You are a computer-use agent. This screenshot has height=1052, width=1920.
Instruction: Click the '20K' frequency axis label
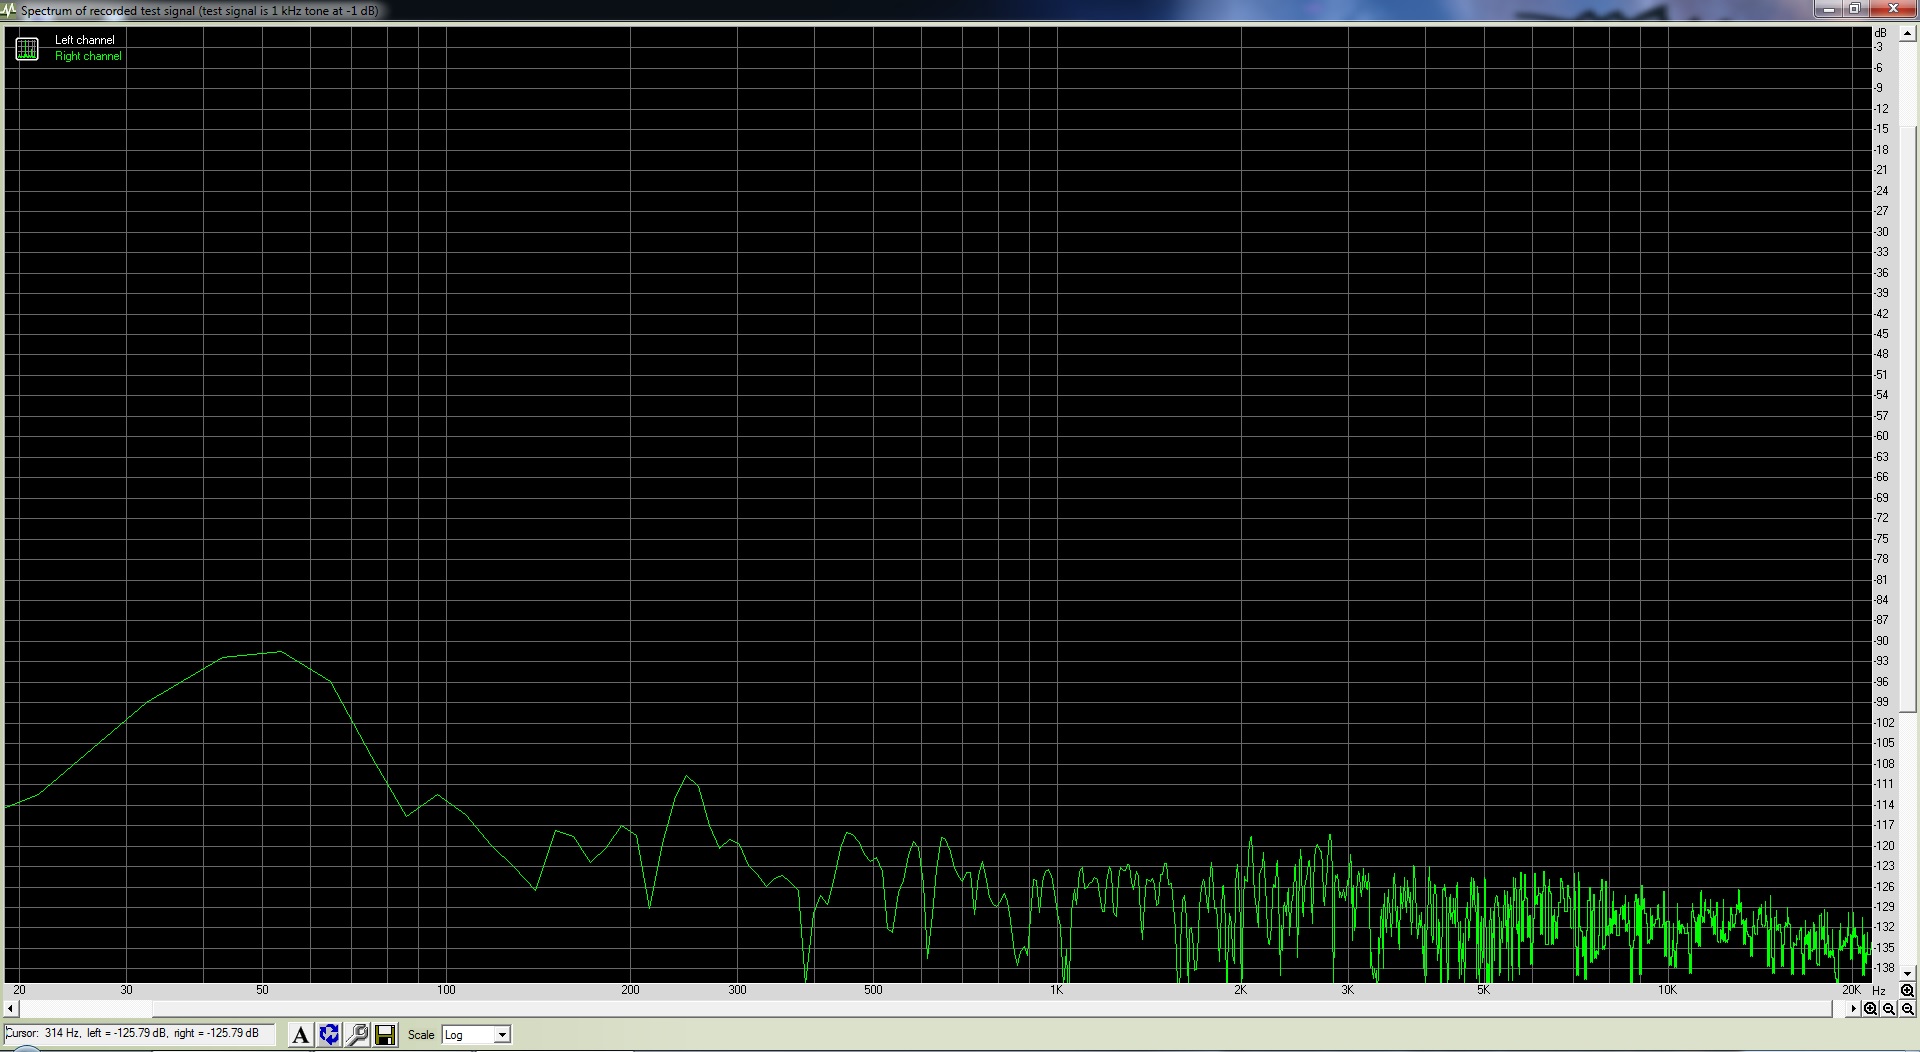(1851, 990)
